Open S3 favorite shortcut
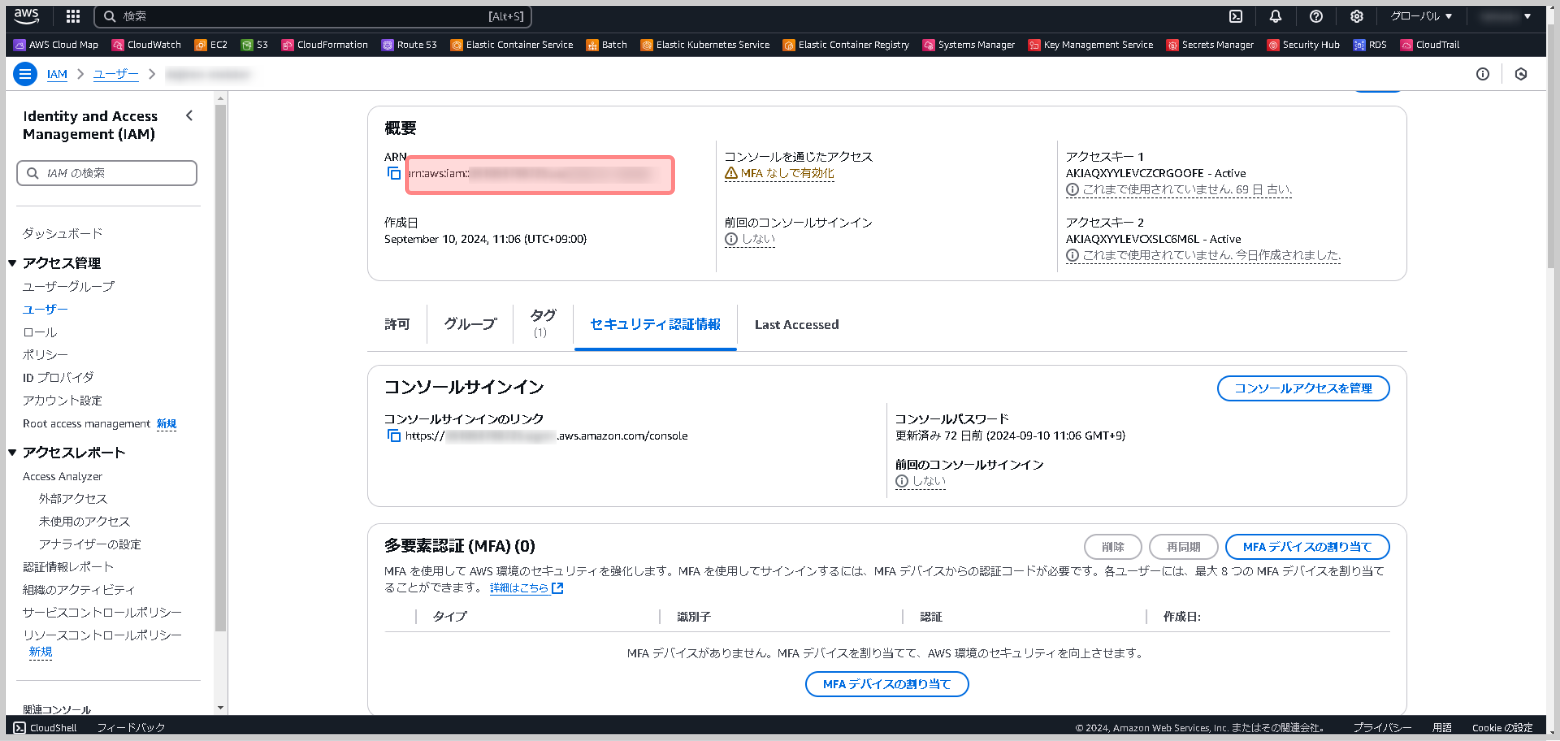Viewport: 1560px width, 741px height. pos(255,44)
